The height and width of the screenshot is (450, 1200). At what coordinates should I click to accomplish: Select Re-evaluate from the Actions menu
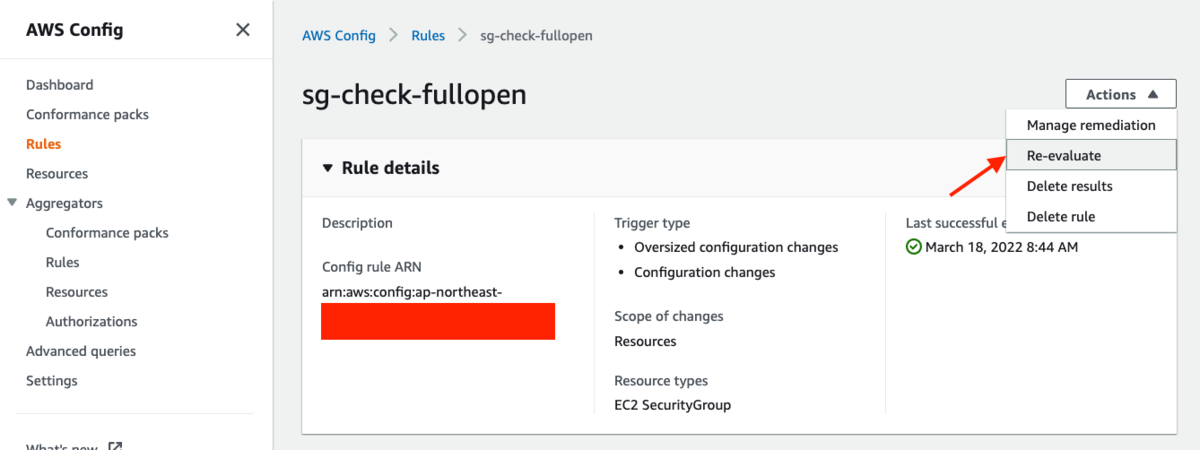[1091, 156]
